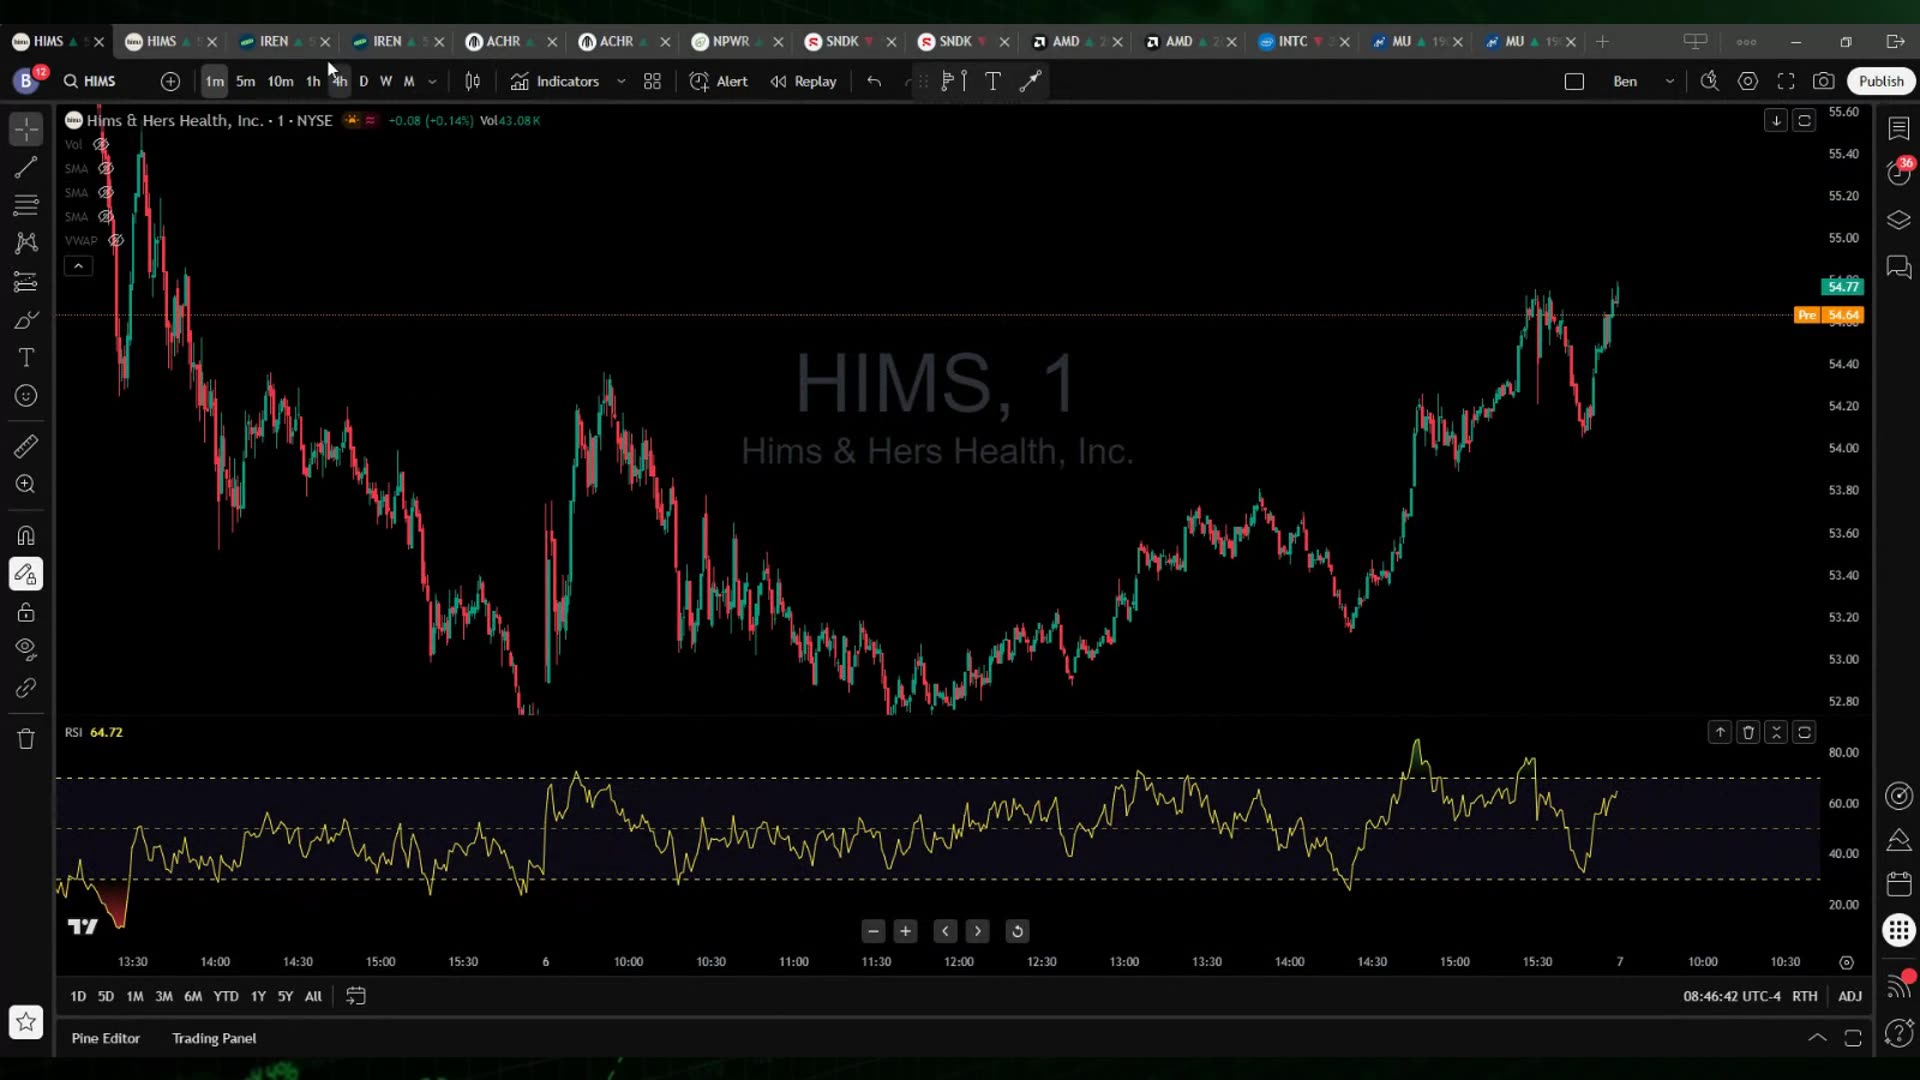Select the text annotation tool
1920x1080 pixels.
coord(25,357)
